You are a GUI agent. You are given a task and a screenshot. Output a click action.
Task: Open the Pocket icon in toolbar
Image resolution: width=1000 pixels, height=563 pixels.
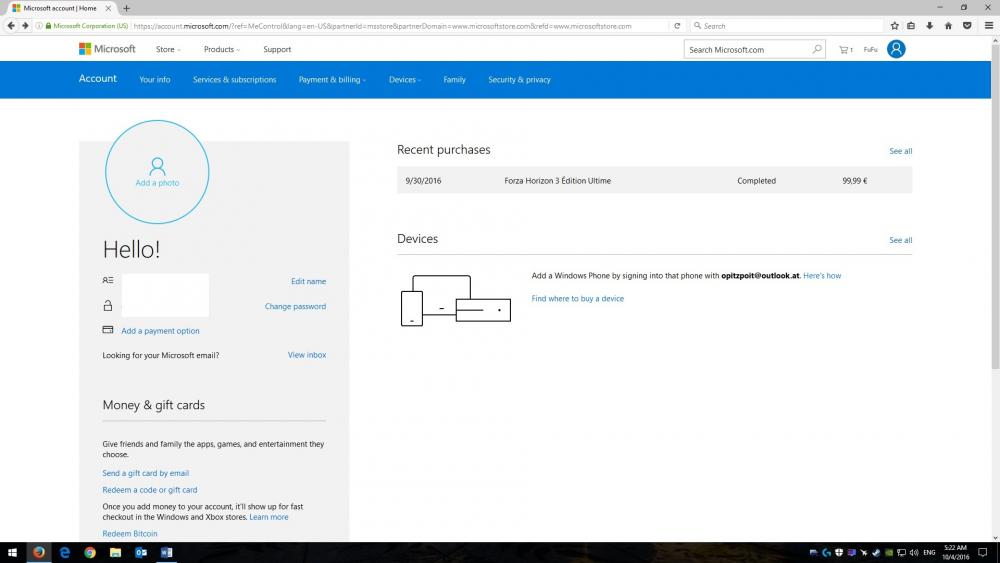(967, 26)
